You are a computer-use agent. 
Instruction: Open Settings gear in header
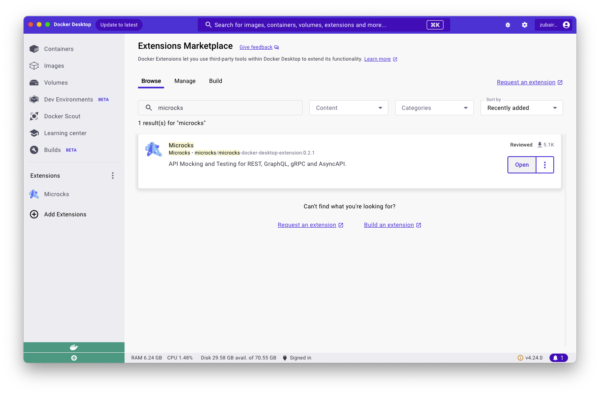(x=524, y=25)
